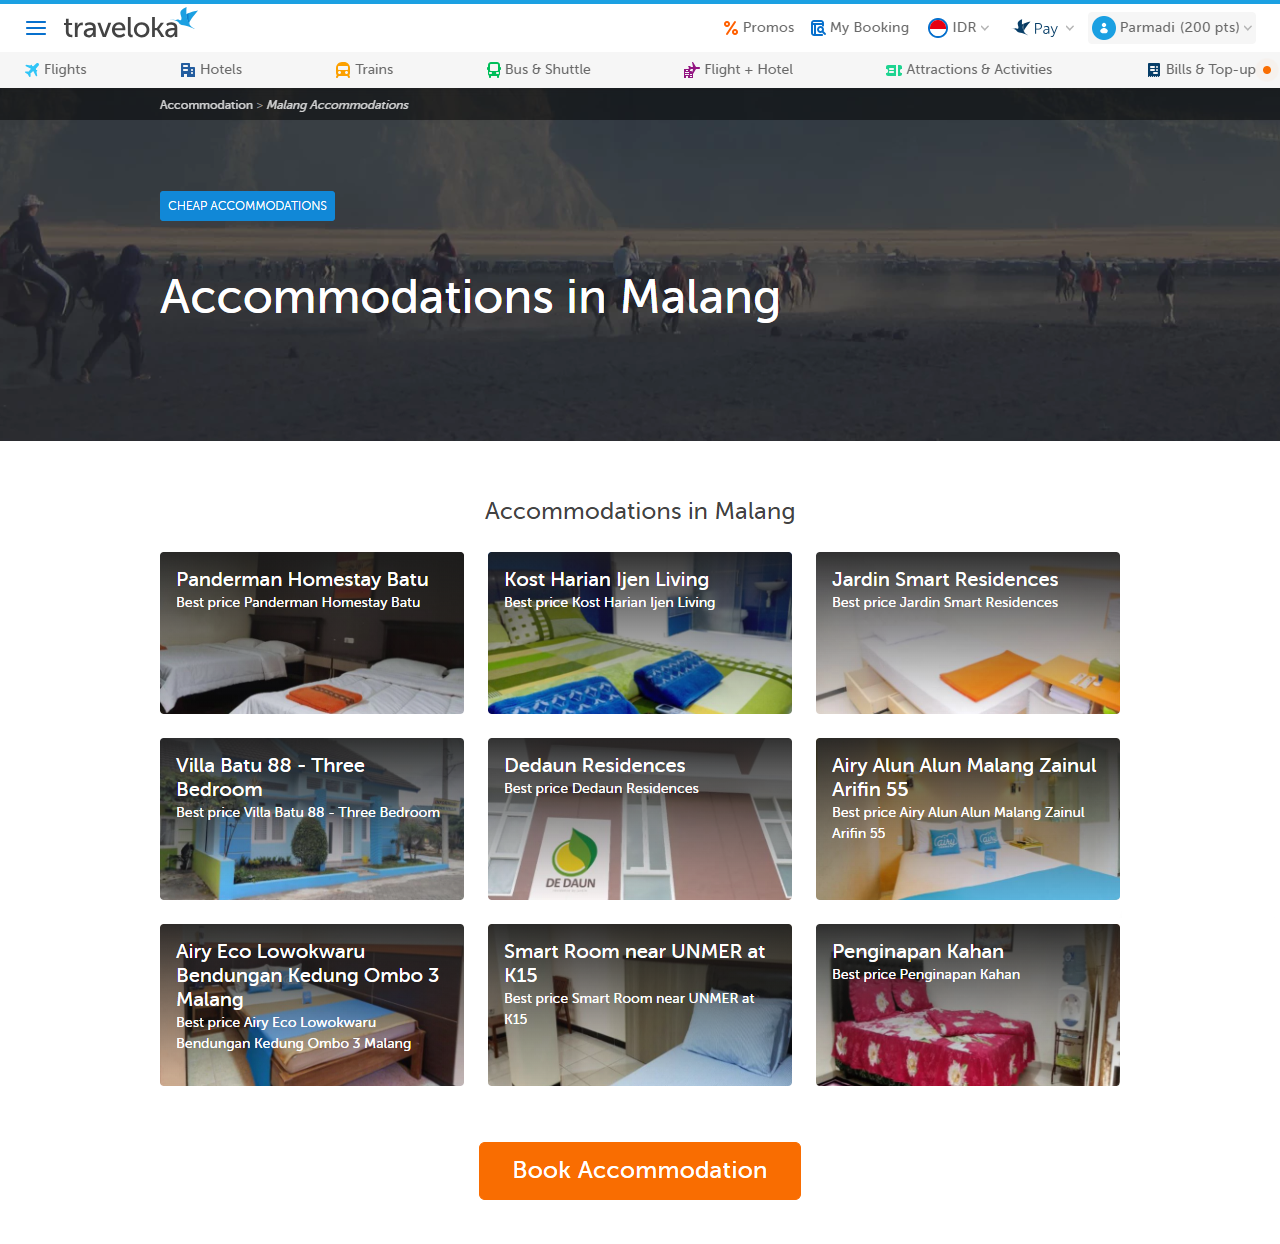Open the Dedaun Residences card
Screen dimensions: 1280x1244
pos(640,819)
